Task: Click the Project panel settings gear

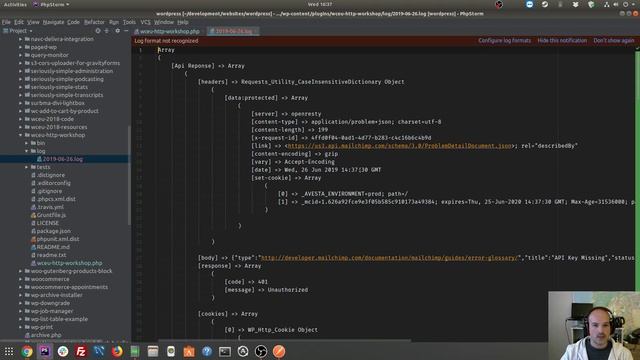Action: (118, 31)
